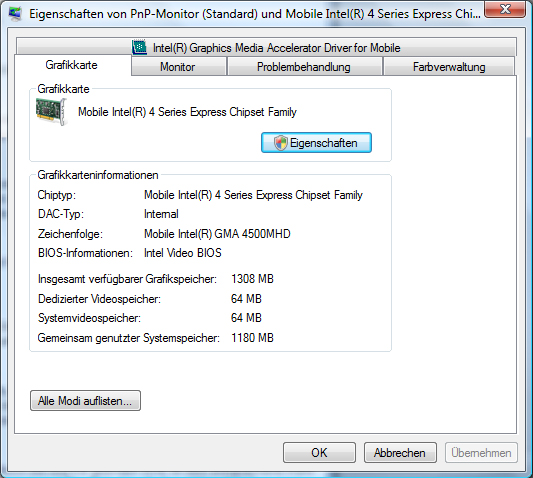This screenshot has width=533, height=478.
Task: Switch to the Monitor tab
Action: click(178, 66)
